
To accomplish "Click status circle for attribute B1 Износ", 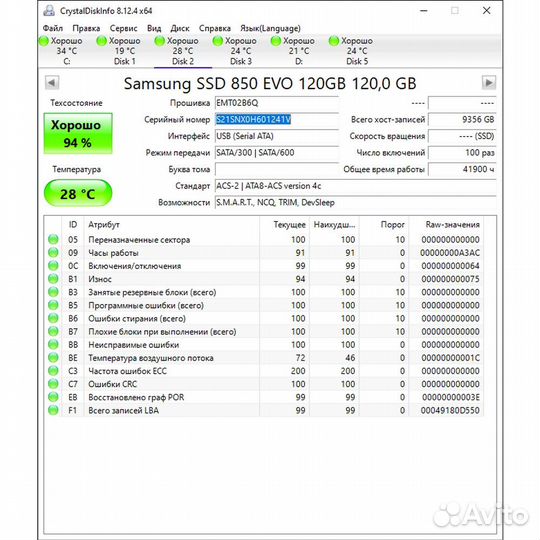I will 53,279.
